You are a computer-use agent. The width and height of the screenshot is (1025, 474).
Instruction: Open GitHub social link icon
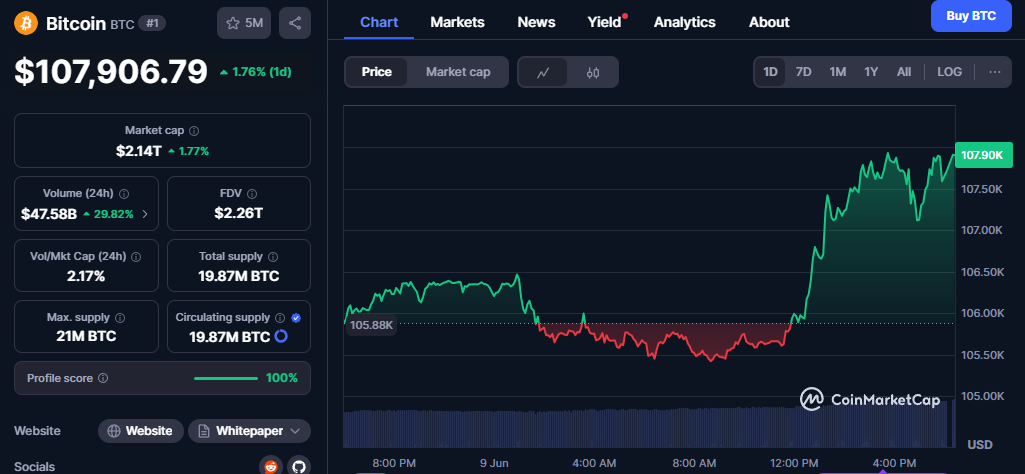coord(299,466)
